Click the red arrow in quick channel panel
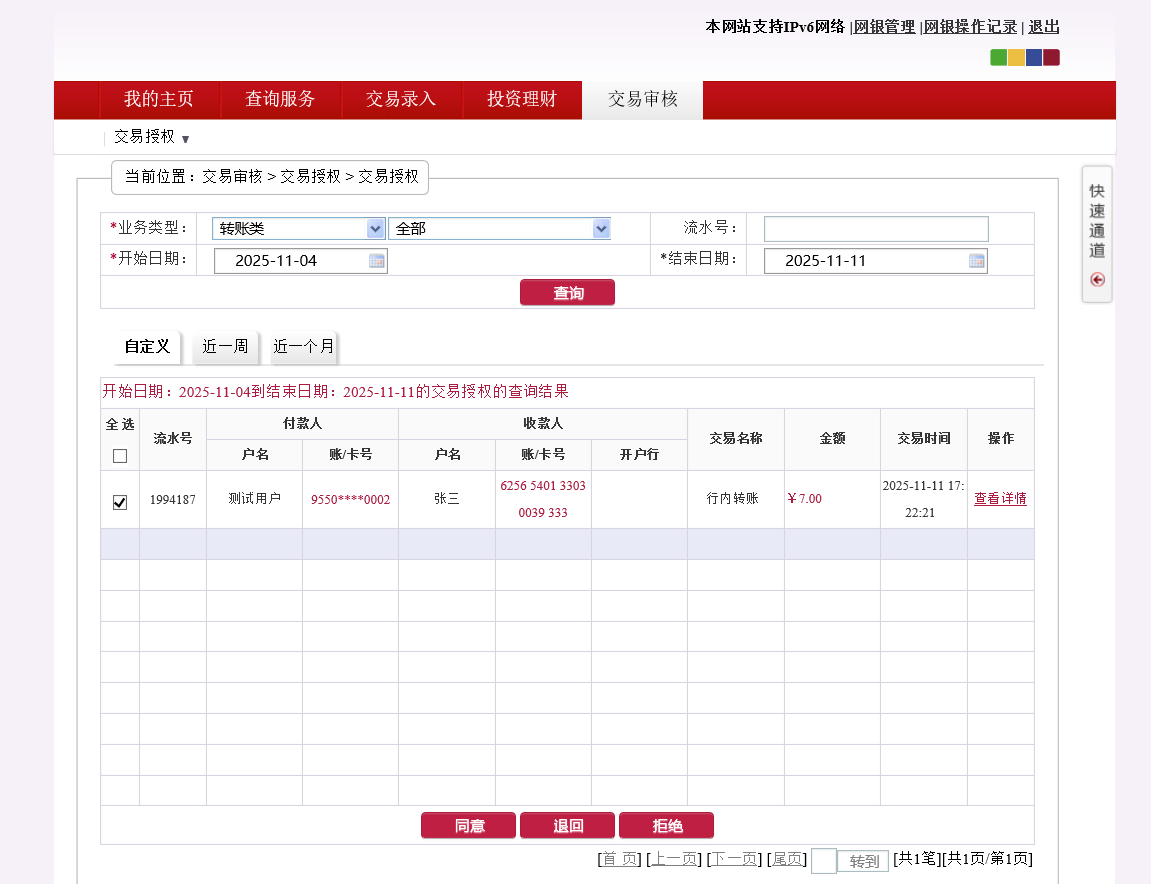The height and width of the screenshot is (884, 1151). click(1097, 280)
